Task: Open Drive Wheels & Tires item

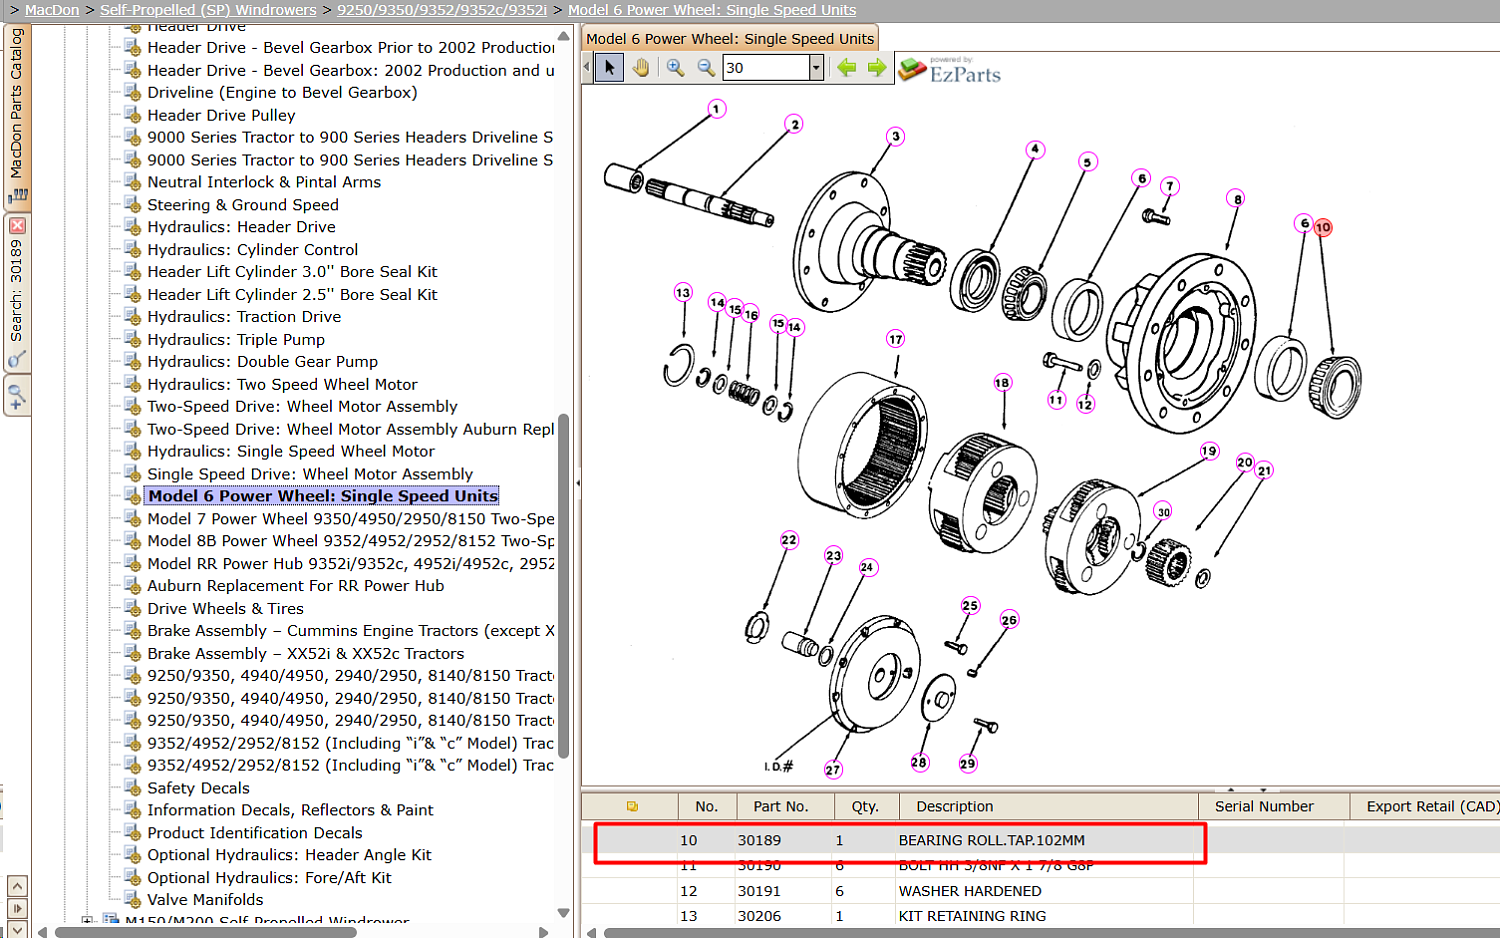Action: point(225,609)
